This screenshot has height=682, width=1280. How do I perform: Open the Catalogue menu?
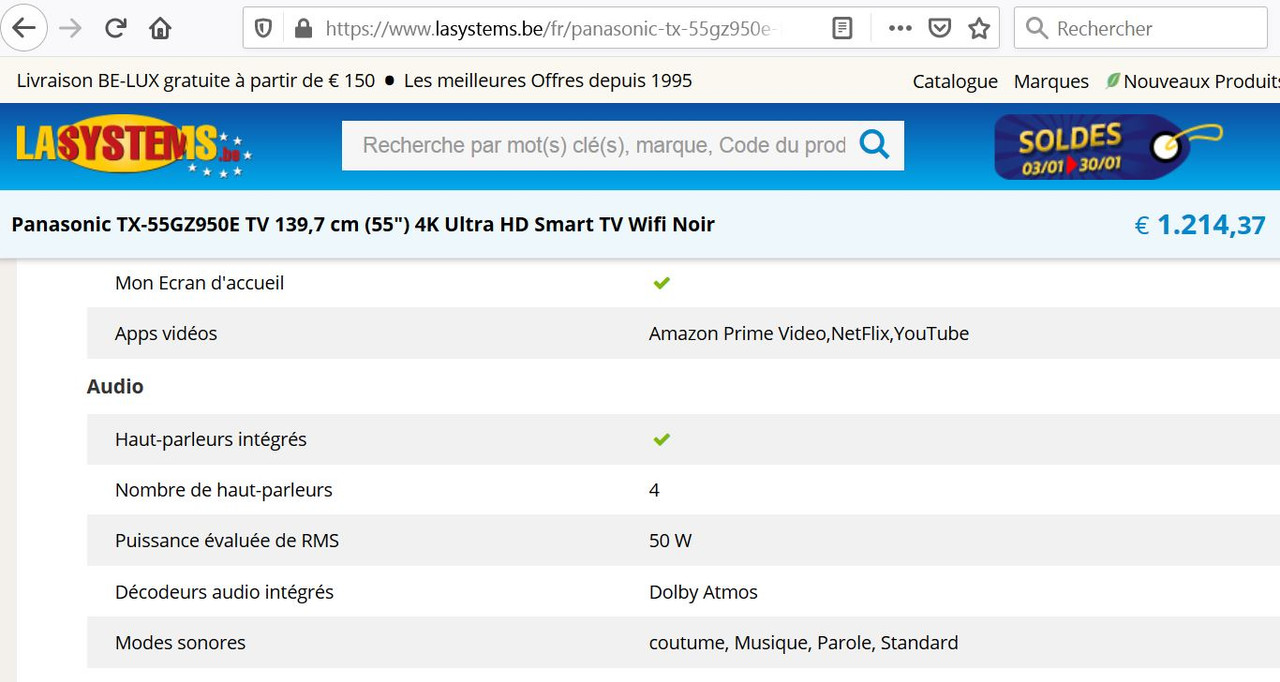(x=955, y=82)
